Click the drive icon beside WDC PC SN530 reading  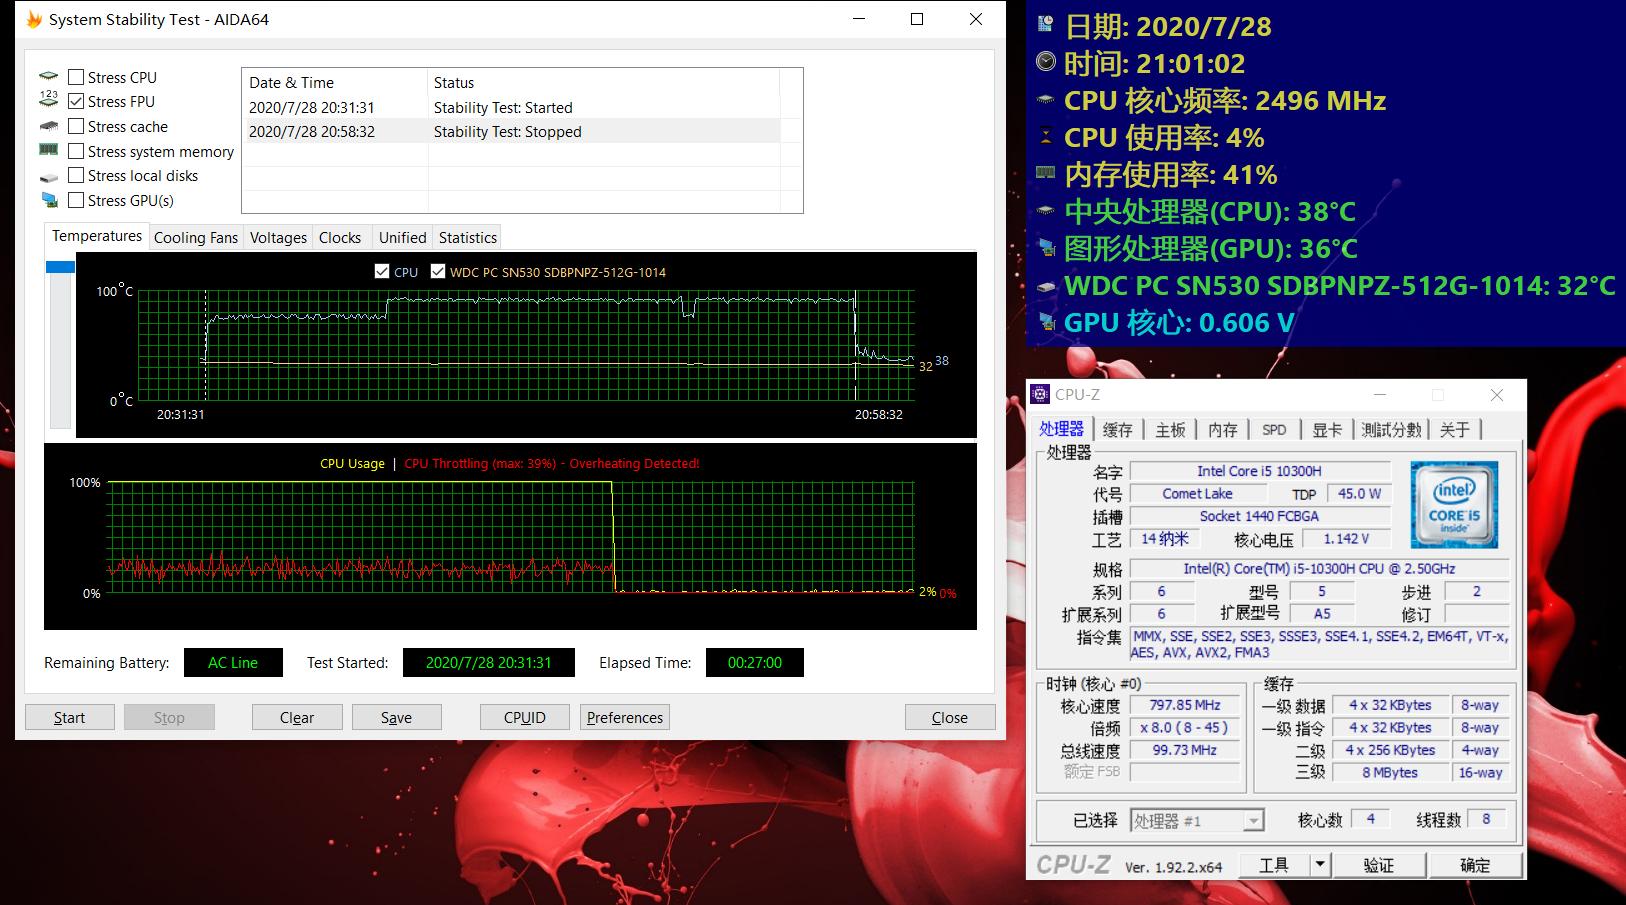[x=1046, y=285]
